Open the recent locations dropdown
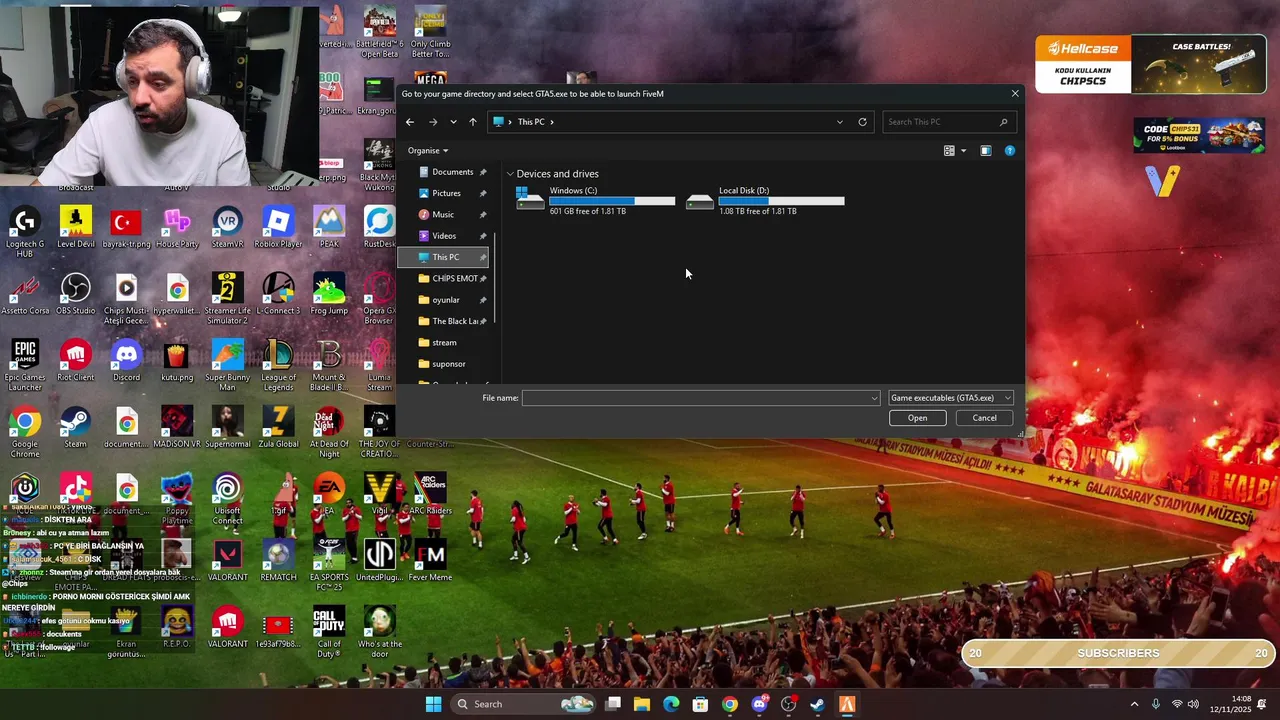 (453, 122)
